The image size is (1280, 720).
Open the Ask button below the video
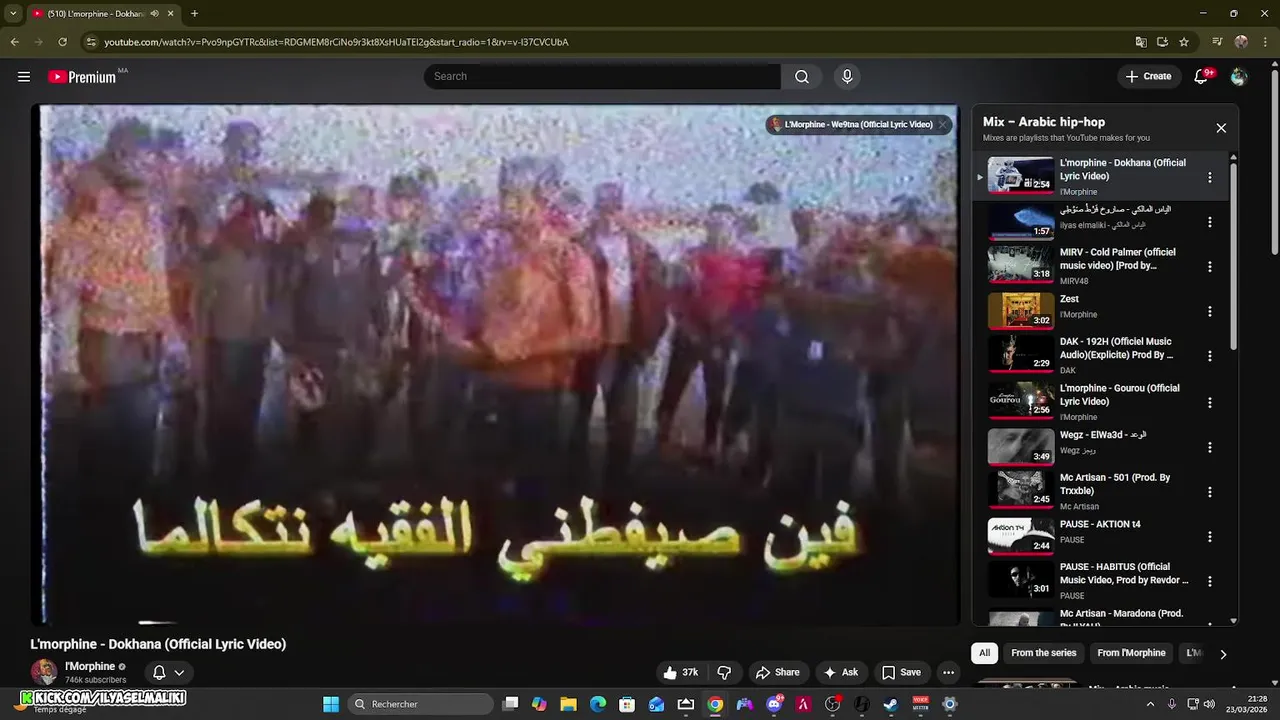click(x=840, y=673)
